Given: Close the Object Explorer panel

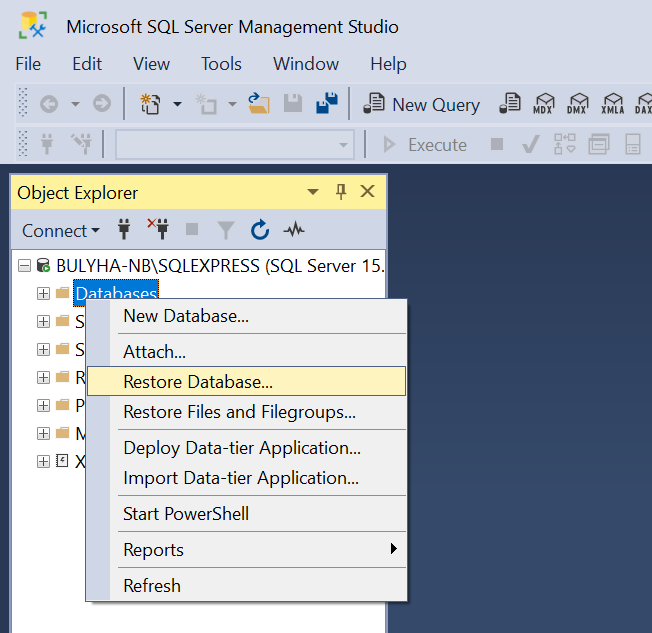Looking at the screenshot, I should tap(368, 191).
